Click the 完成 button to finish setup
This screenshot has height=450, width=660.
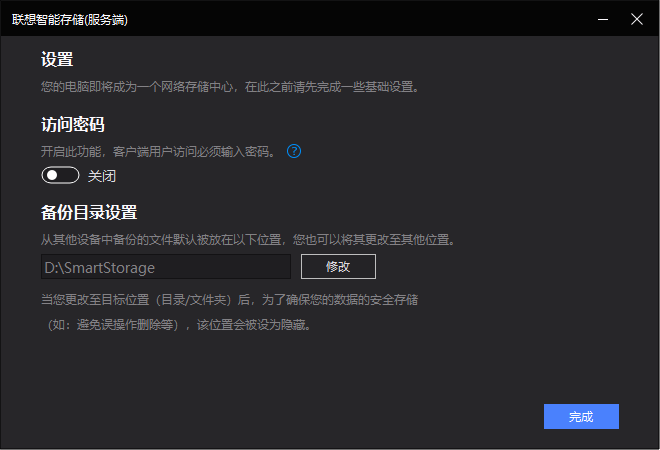(x=581, y=416)
